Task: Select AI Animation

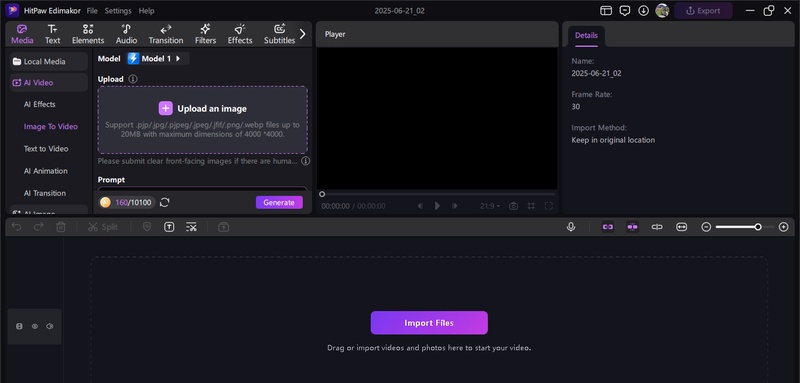Action: coord(45,171)
